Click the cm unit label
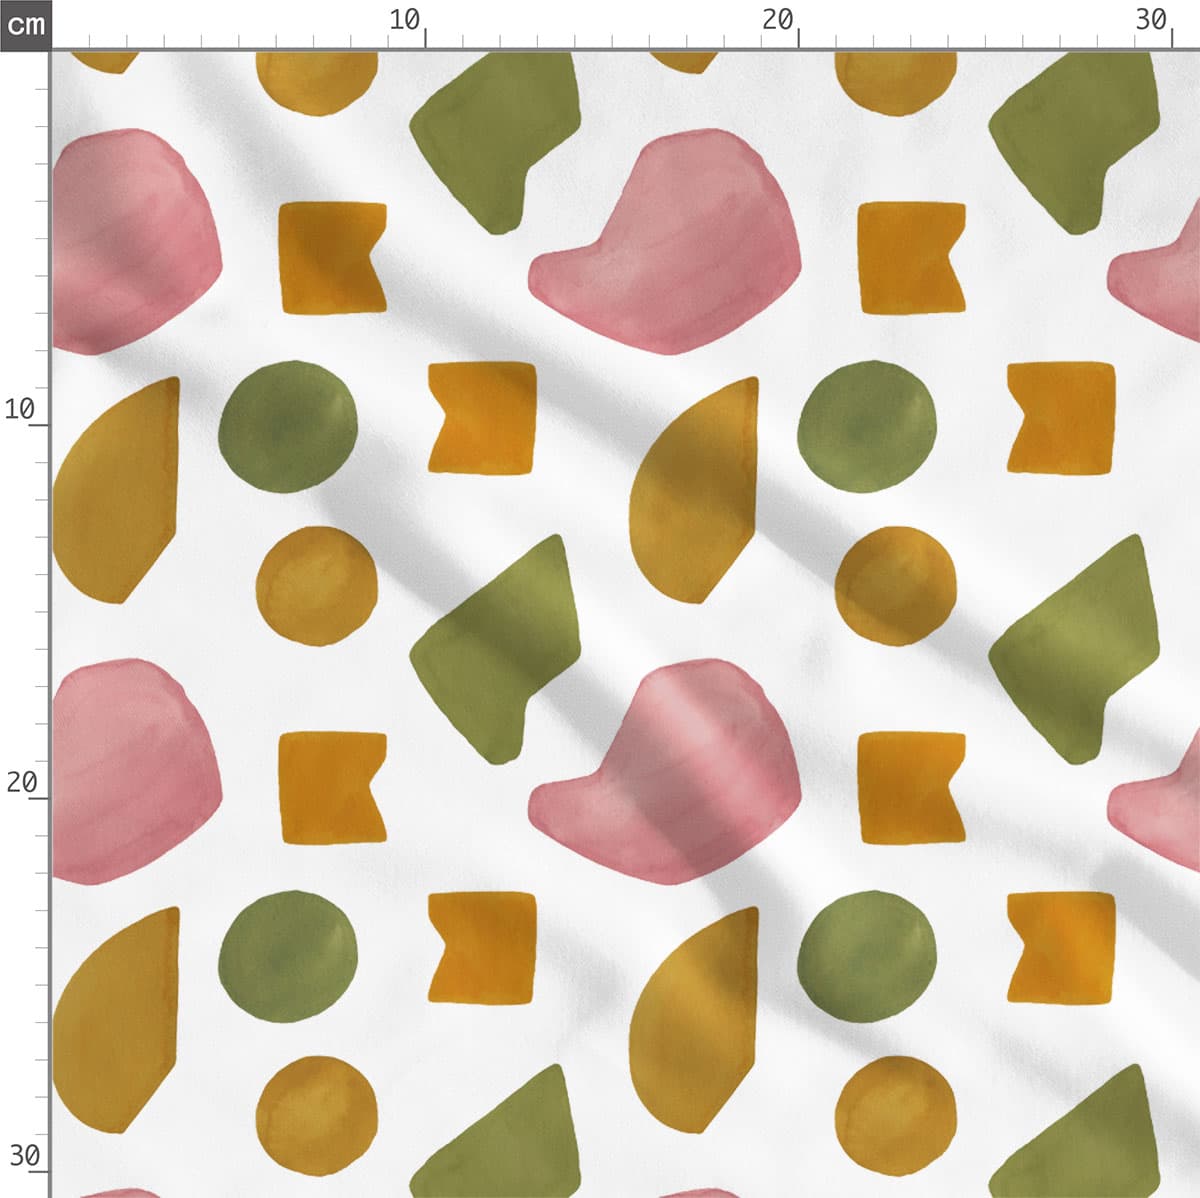Viewport: 1200px width, 1198px height. [x=25, y=24]
